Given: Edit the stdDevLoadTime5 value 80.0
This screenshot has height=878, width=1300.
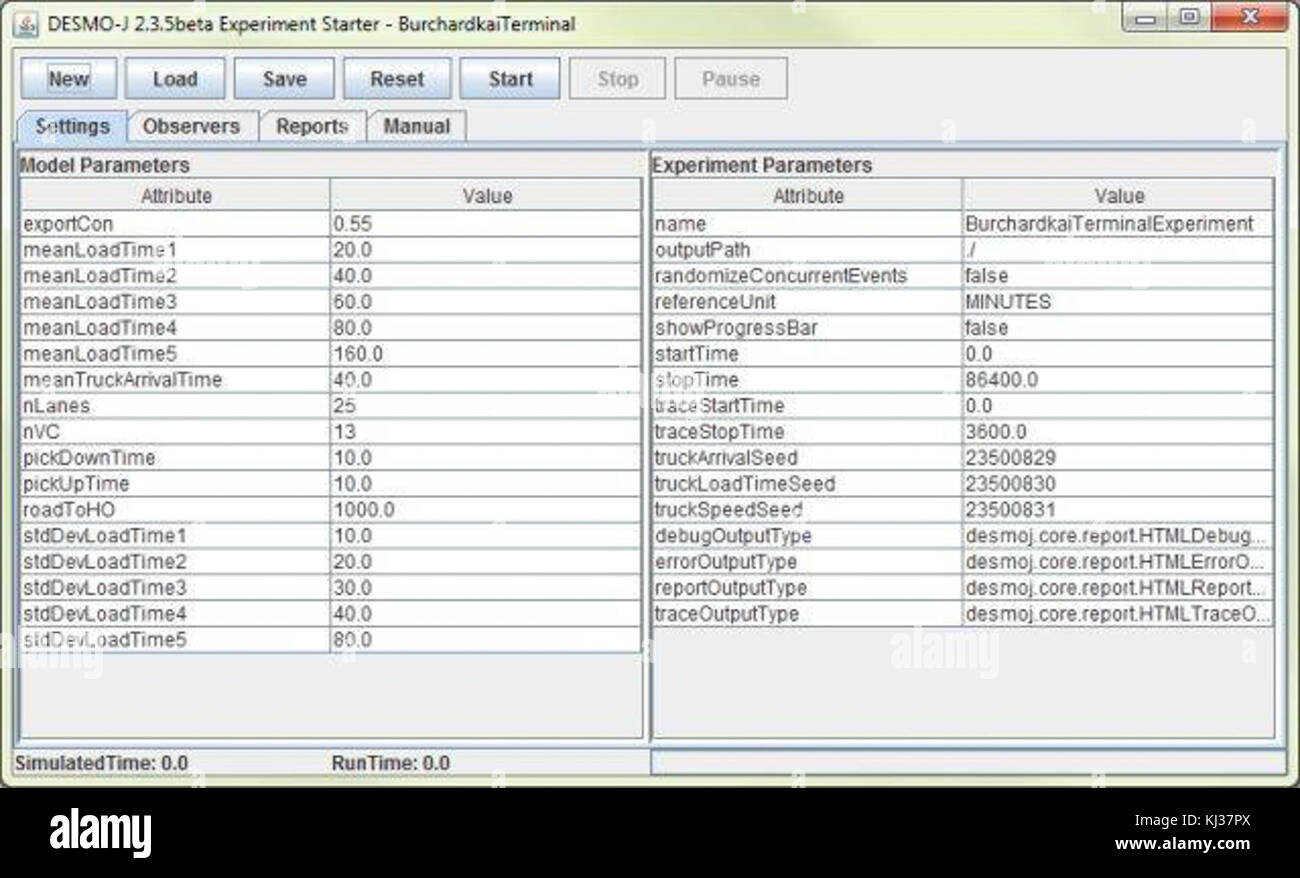Looking at the screenshot, I should [x=486, y=640].
